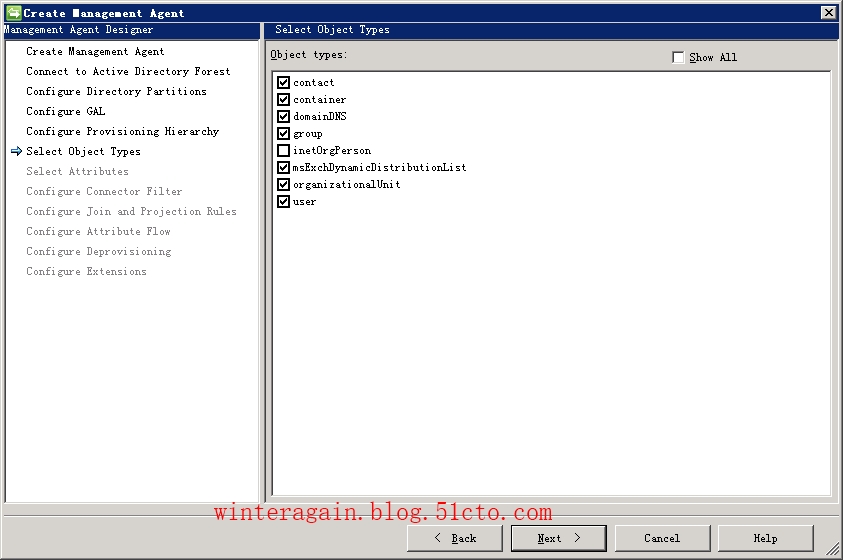Uncheck the contact object type checkbox

pyautogui.click(x=283, y=82)
